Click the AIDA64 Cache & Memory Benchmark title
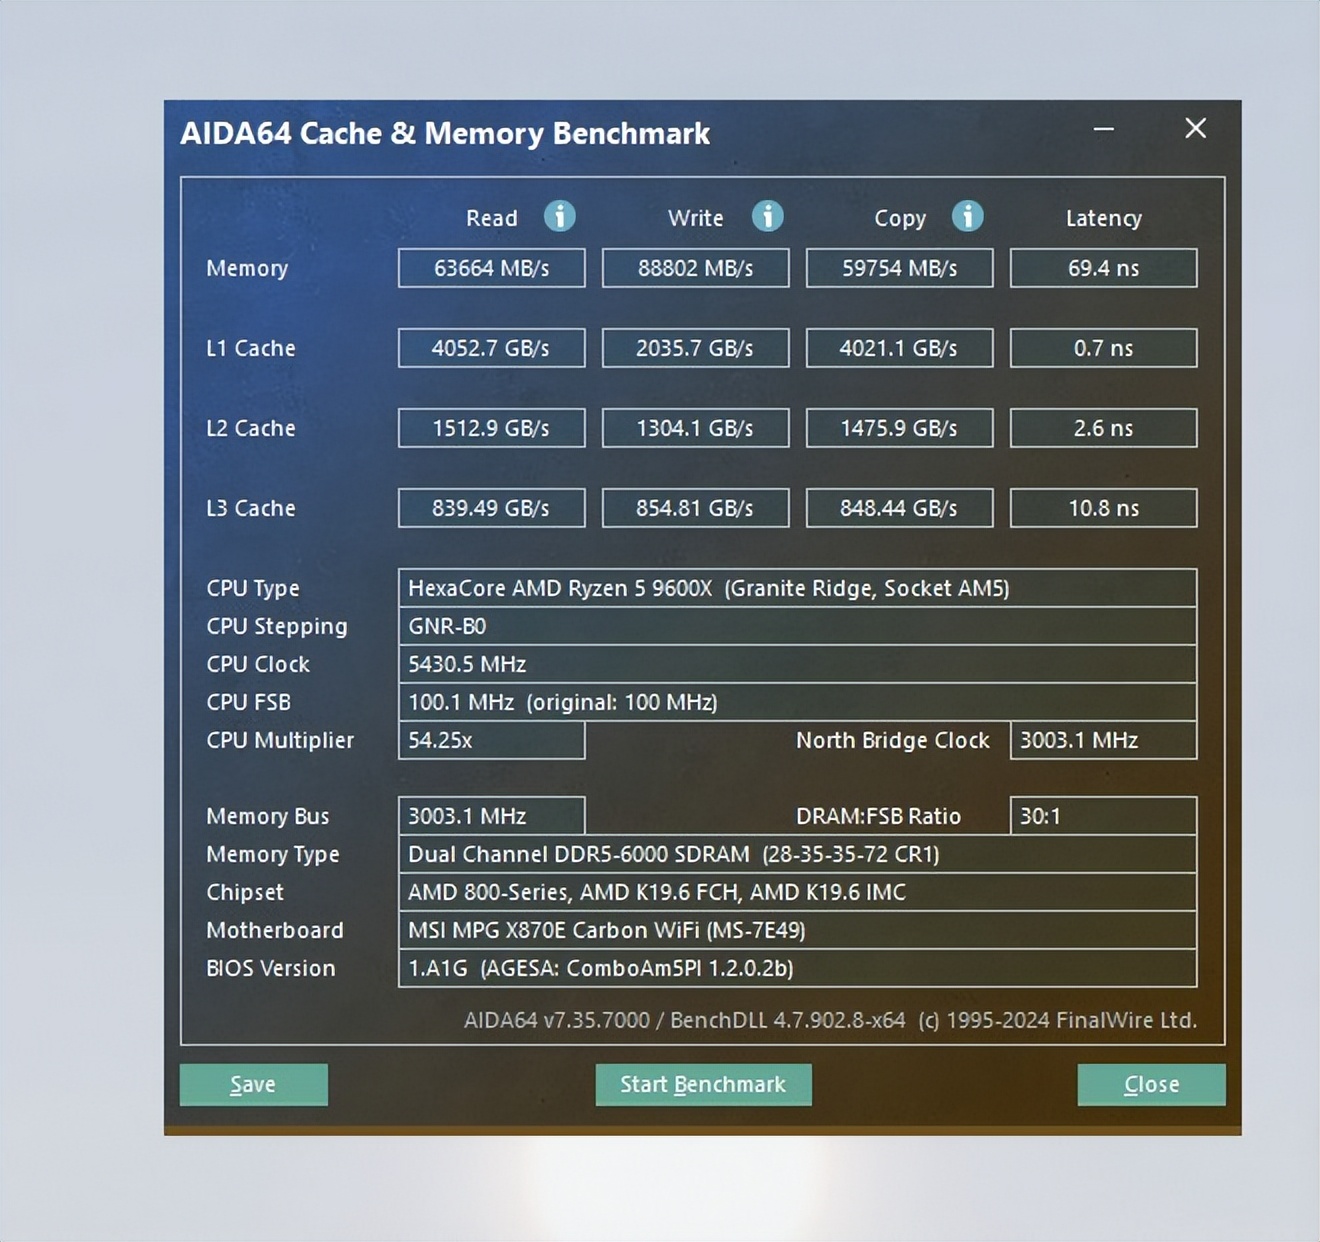The width and height of the screenshot is (1320, 1242). coord(445,134)
